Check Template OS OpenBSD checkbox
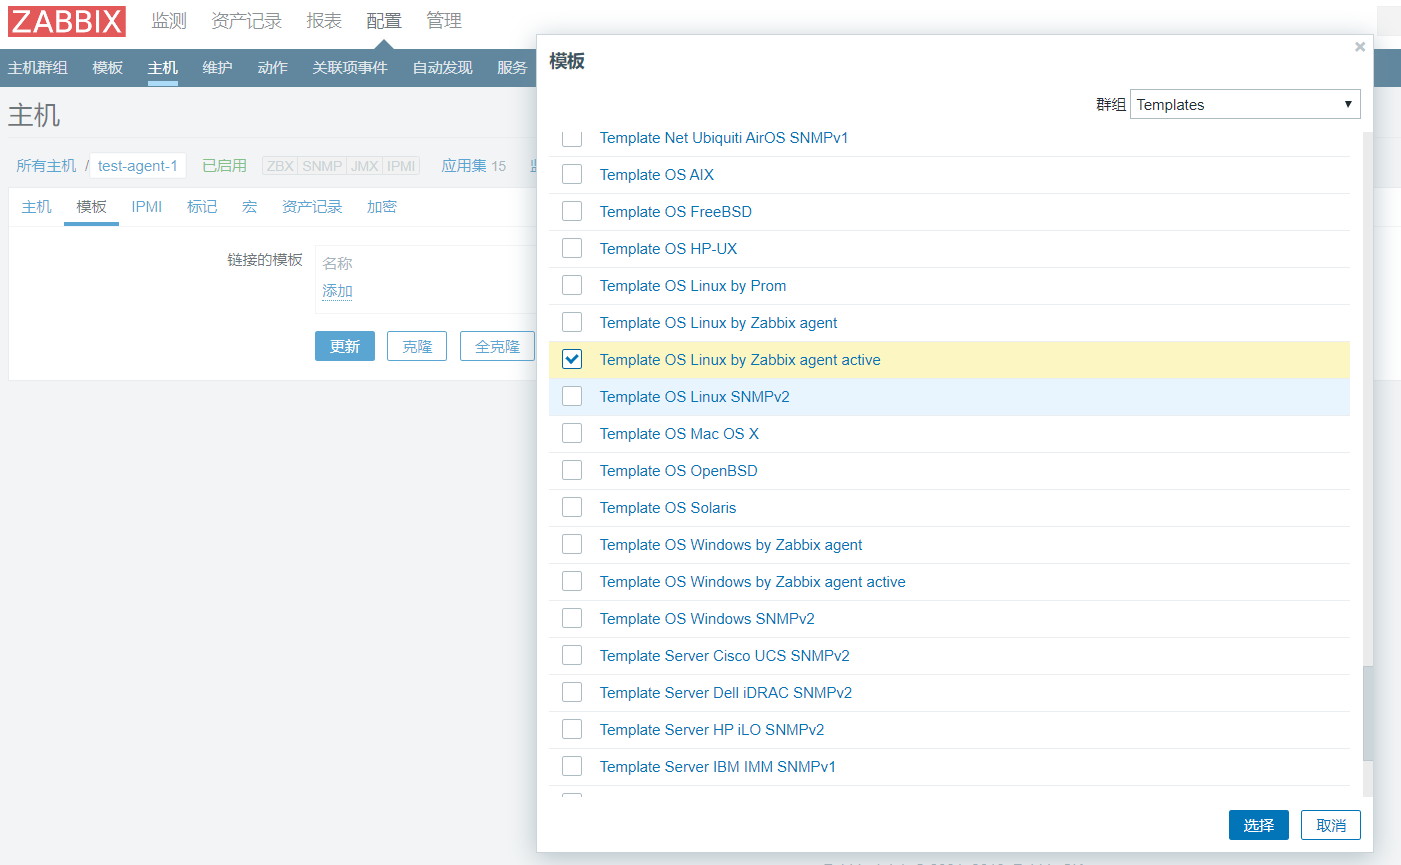This screenshot has width=1401, height=865. click(x=572, y=470)
